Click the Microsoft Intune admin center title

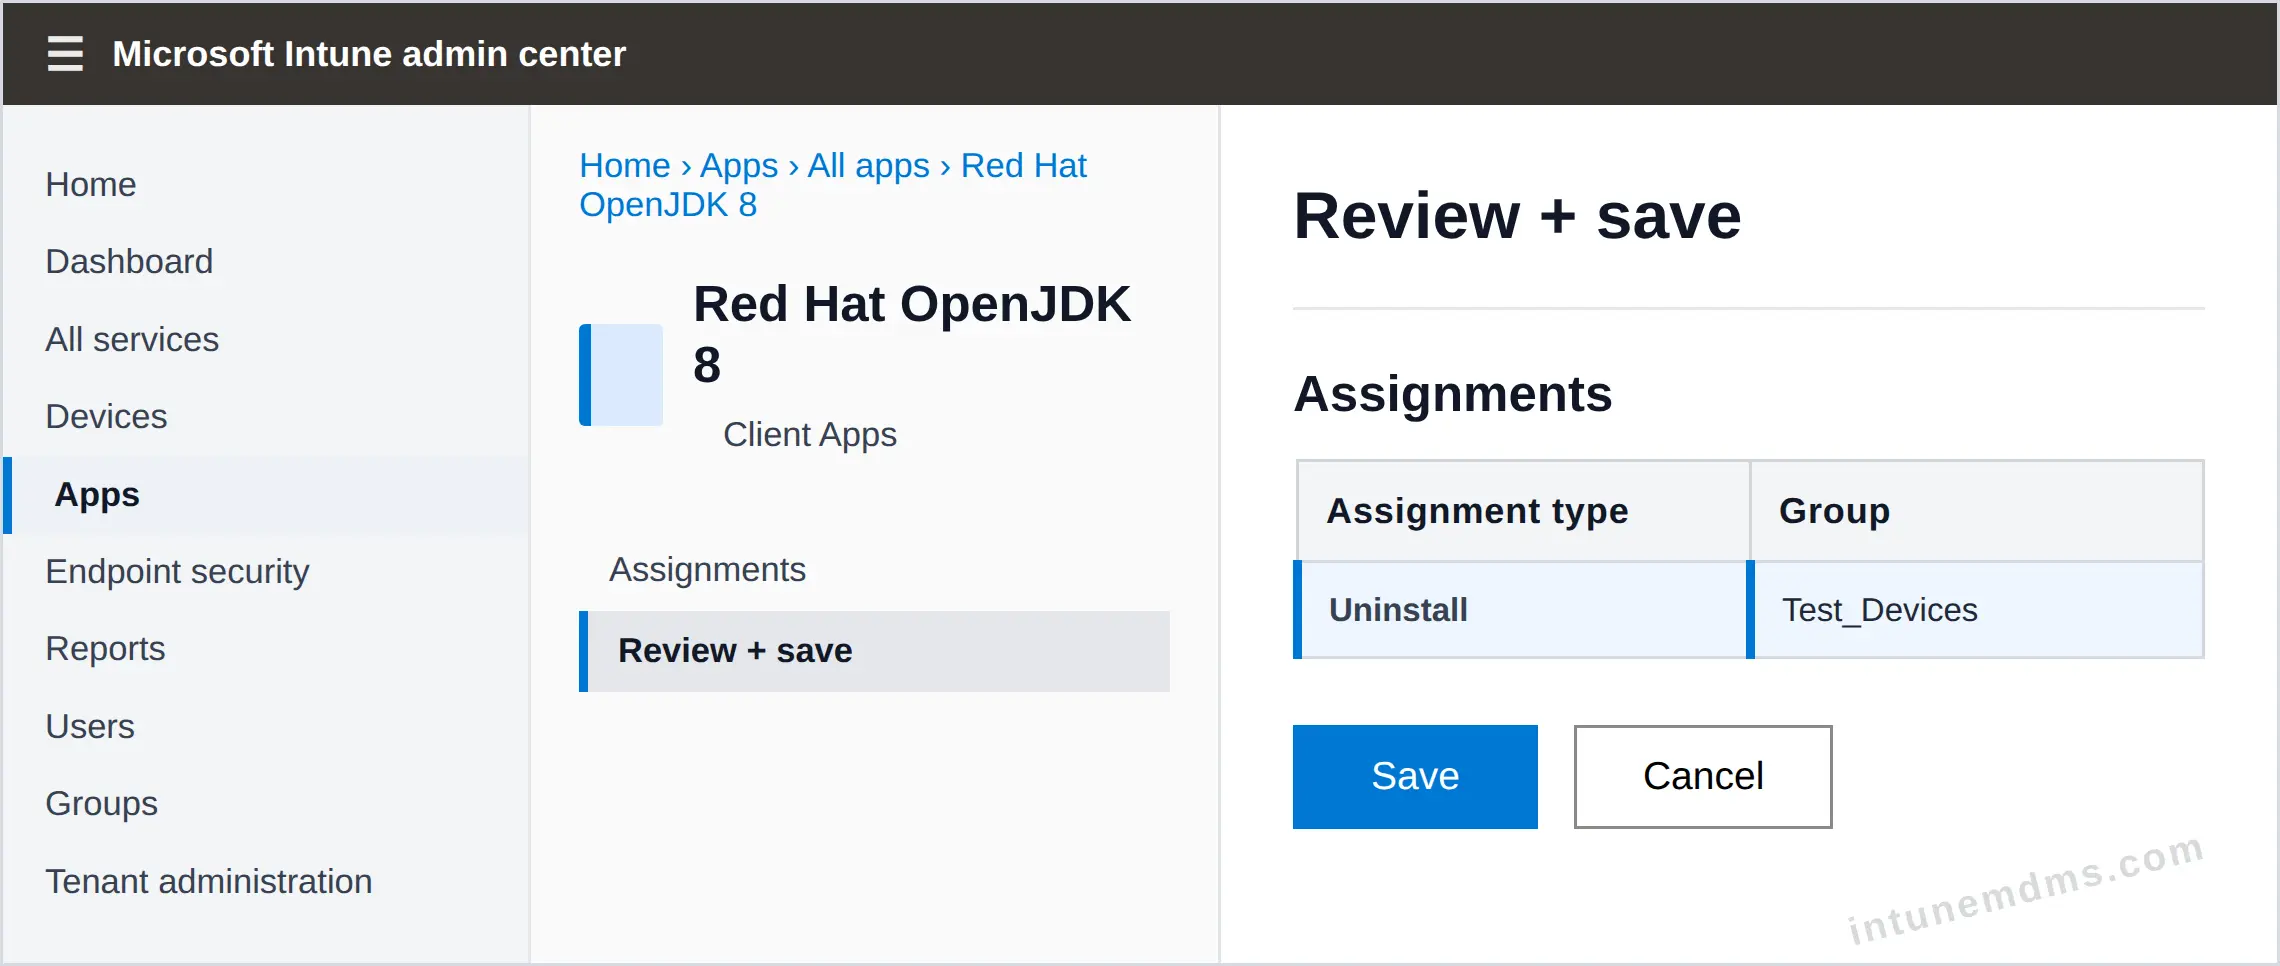(369, 54)
